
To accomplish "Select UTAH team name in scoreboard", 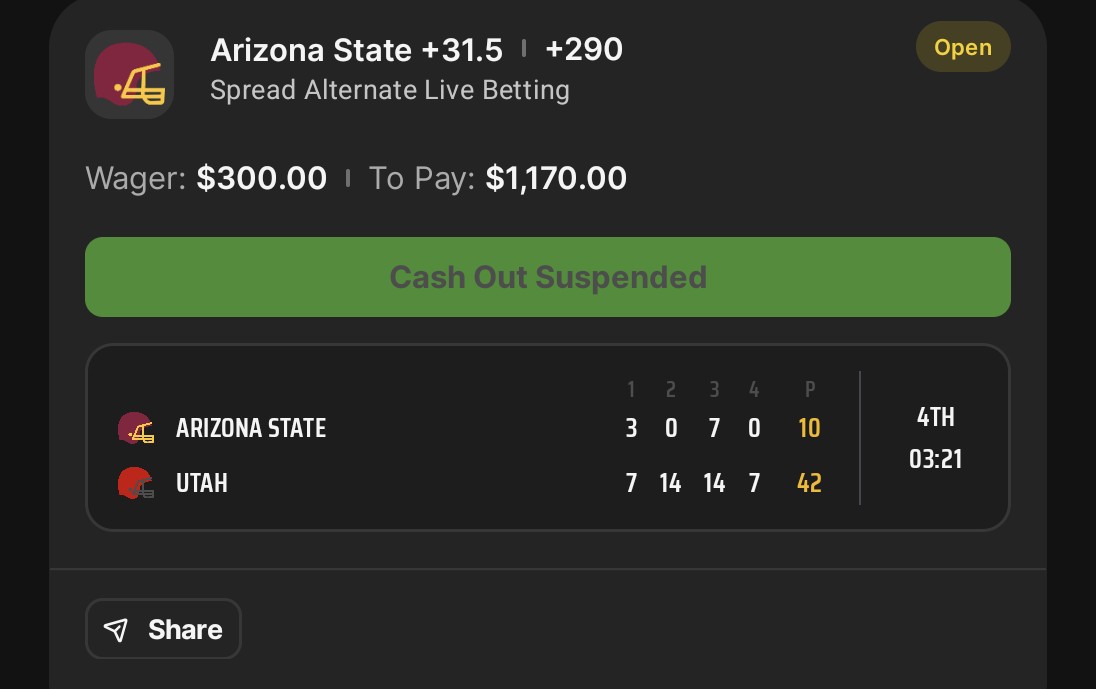I will point(202,484).
